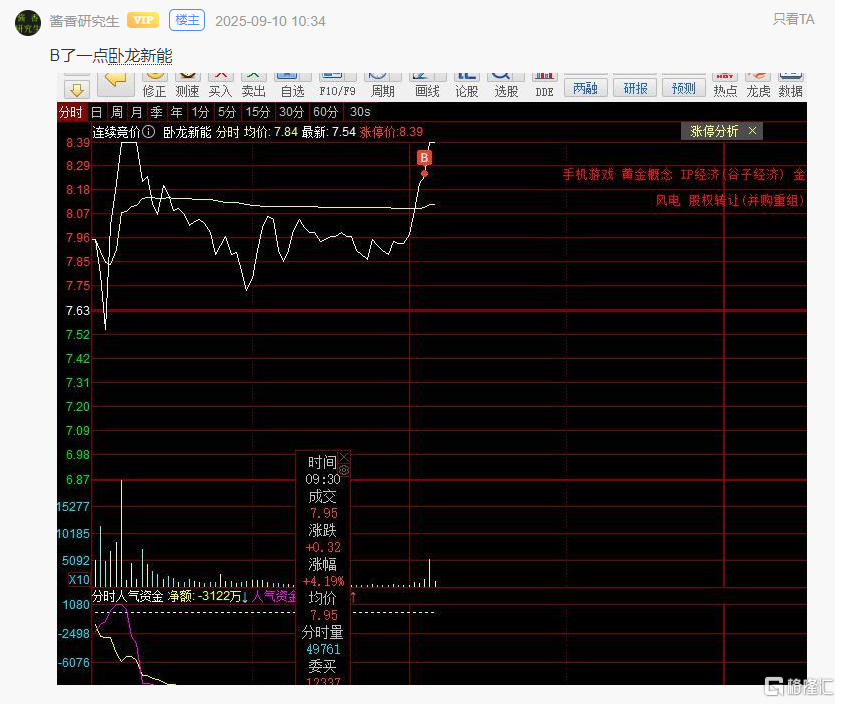This screenshot has width=841, height=704.
Task: Click the 卖出 sell icon
Action: click(x=254, y=82)
